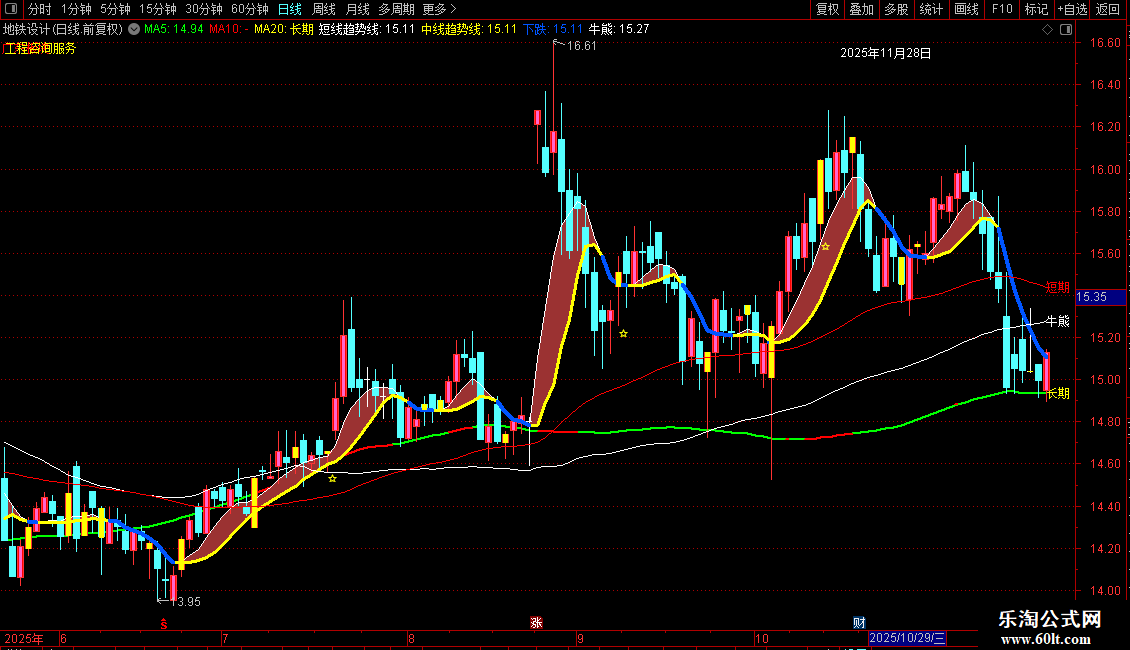
Task: Click the 短线趋势线: 15.11 value
Action: pos(367,30)
